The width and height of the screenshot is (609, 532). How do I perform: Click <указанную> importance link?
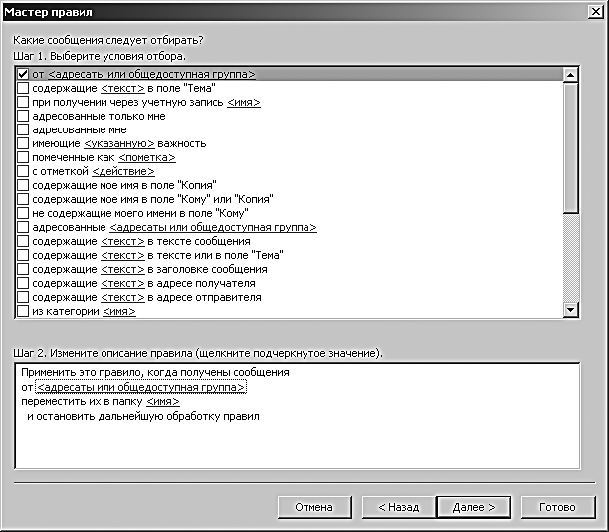[x=119, y=143]
